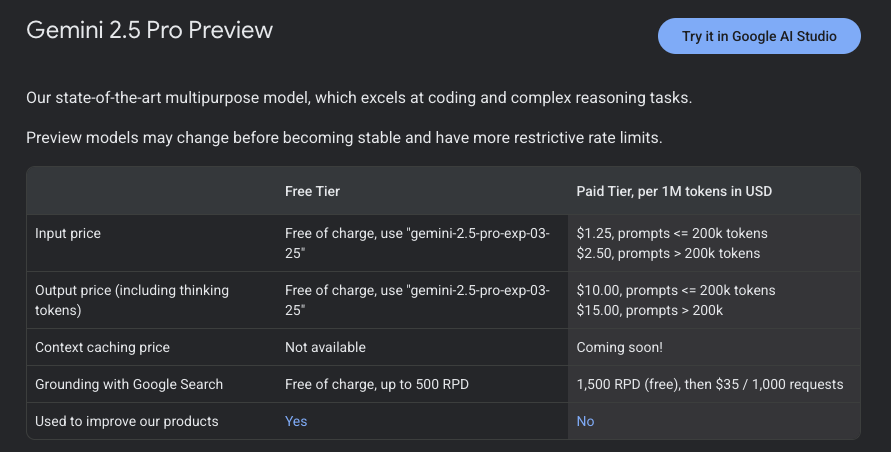Open the Yes link in Free Tier column
Viewport: 891px width, 452px height.
pyautogui.click(x=296, y=421)
